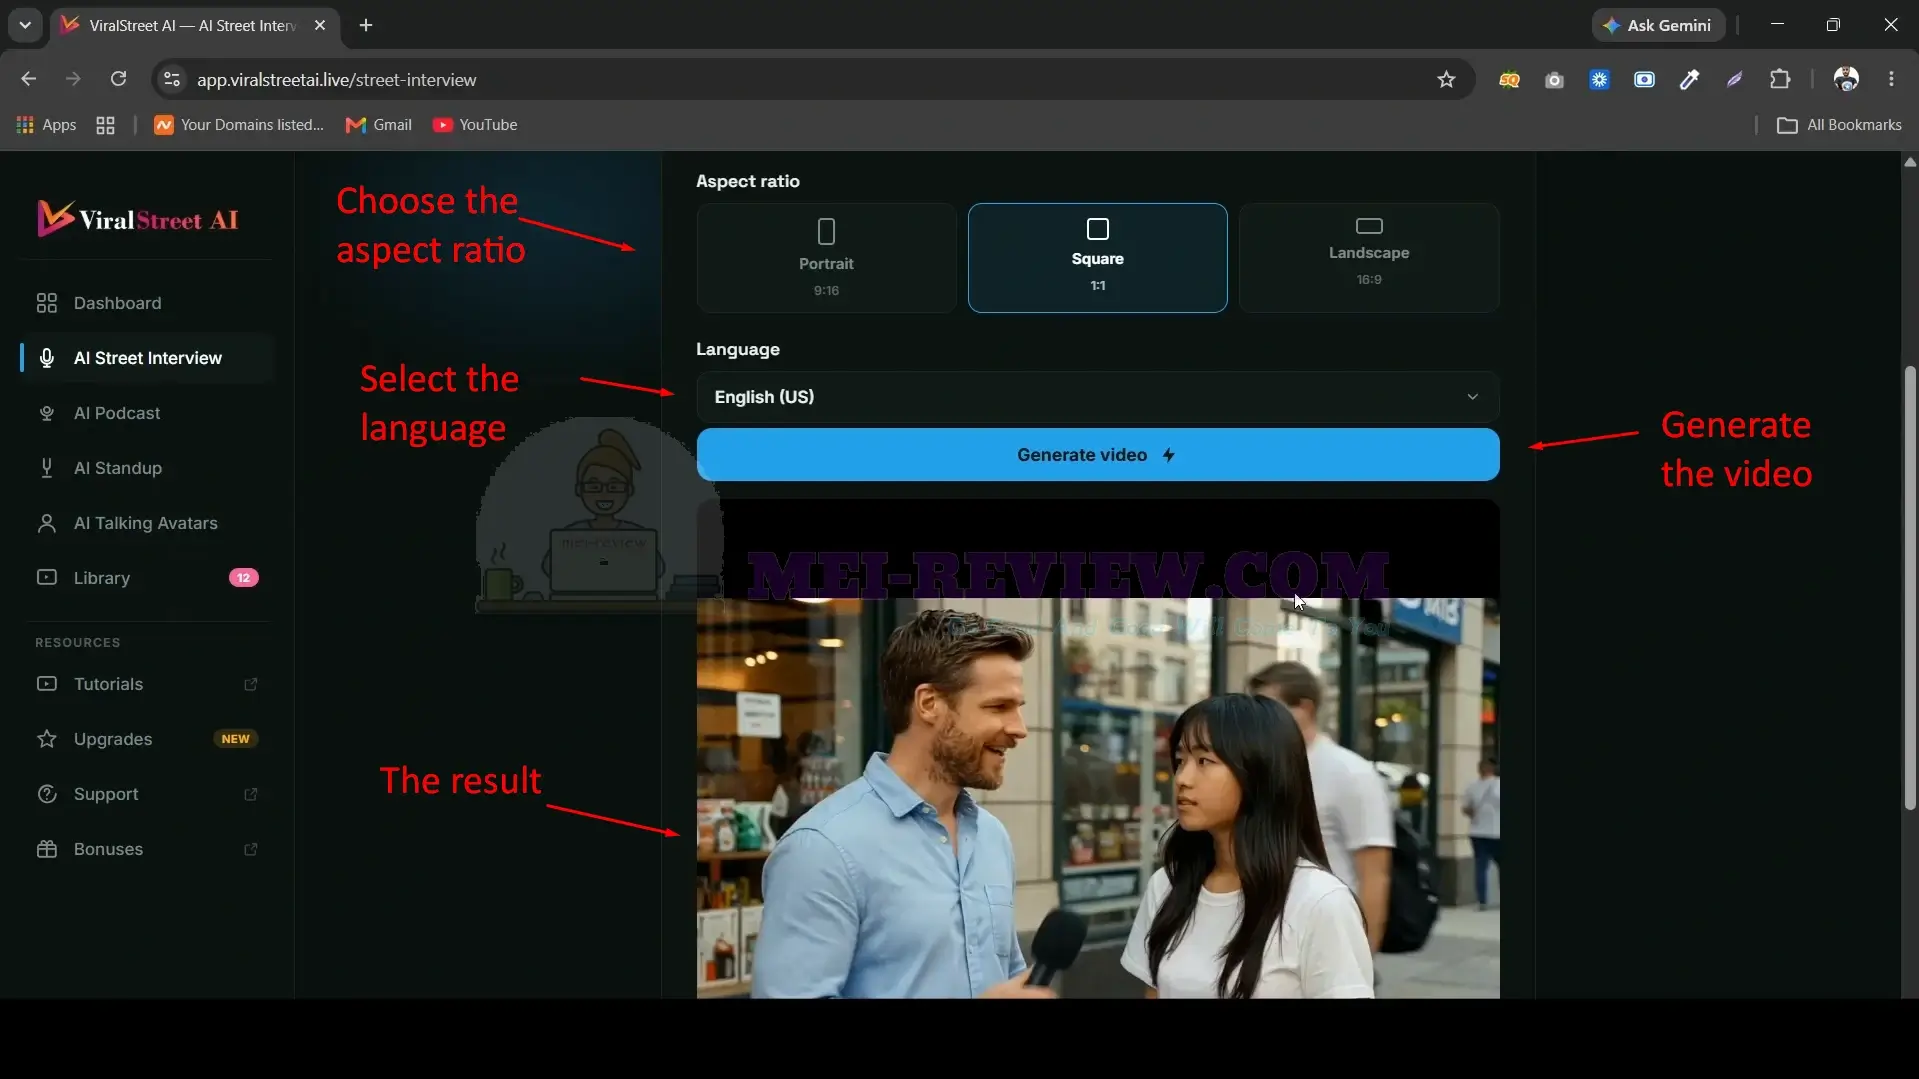The image size is (1919, 1079).
Task: Choose Portrait 9:16 aspect ratio
Action: (x=826, y=258)
